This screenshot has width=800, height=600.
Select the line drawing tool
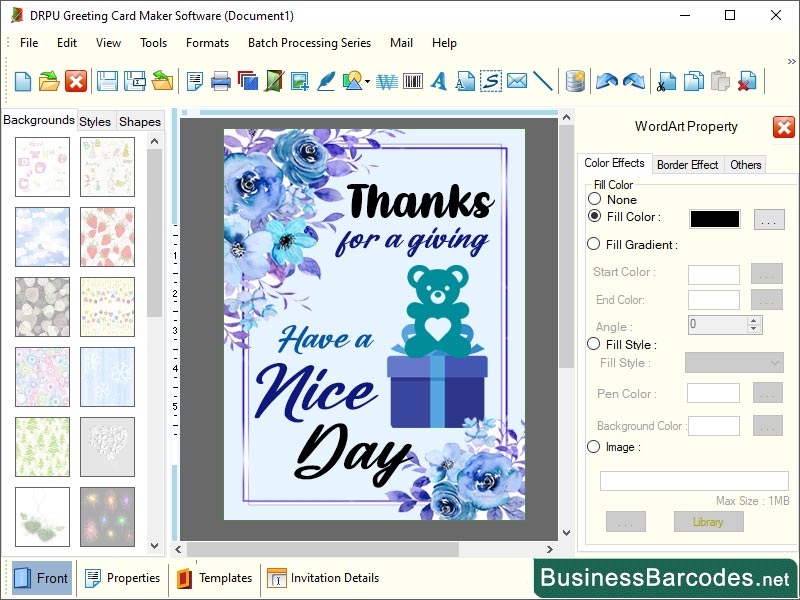(x=544, y=80)
